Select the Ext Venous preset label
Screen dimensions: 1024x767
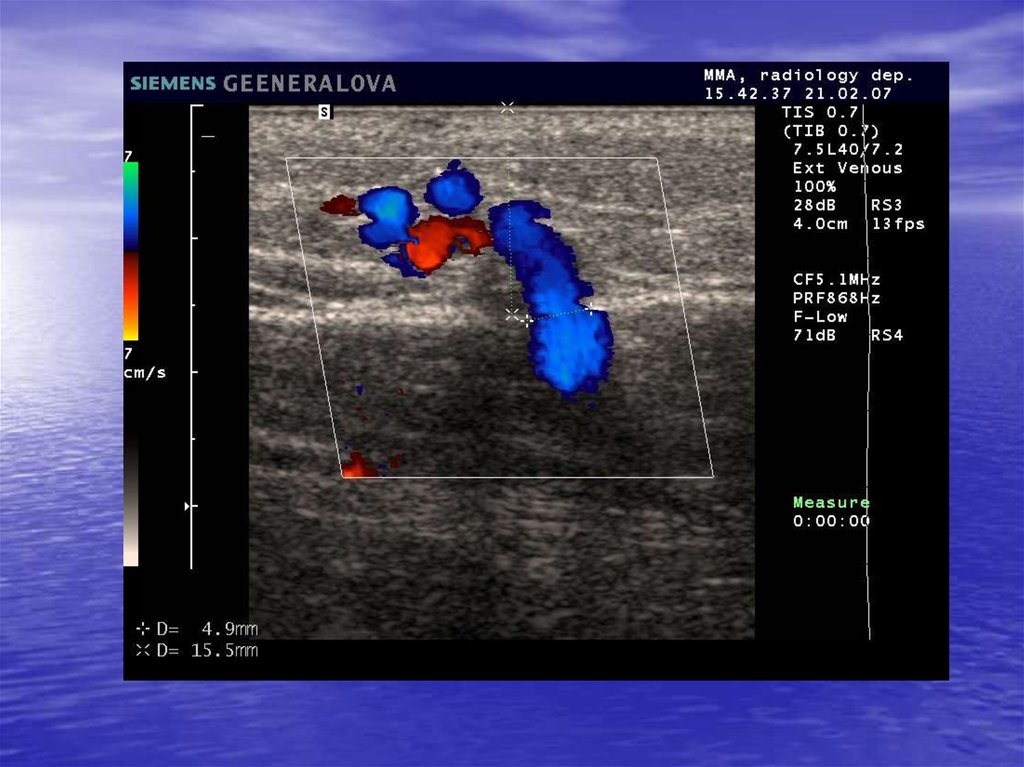tap(847, 168)
